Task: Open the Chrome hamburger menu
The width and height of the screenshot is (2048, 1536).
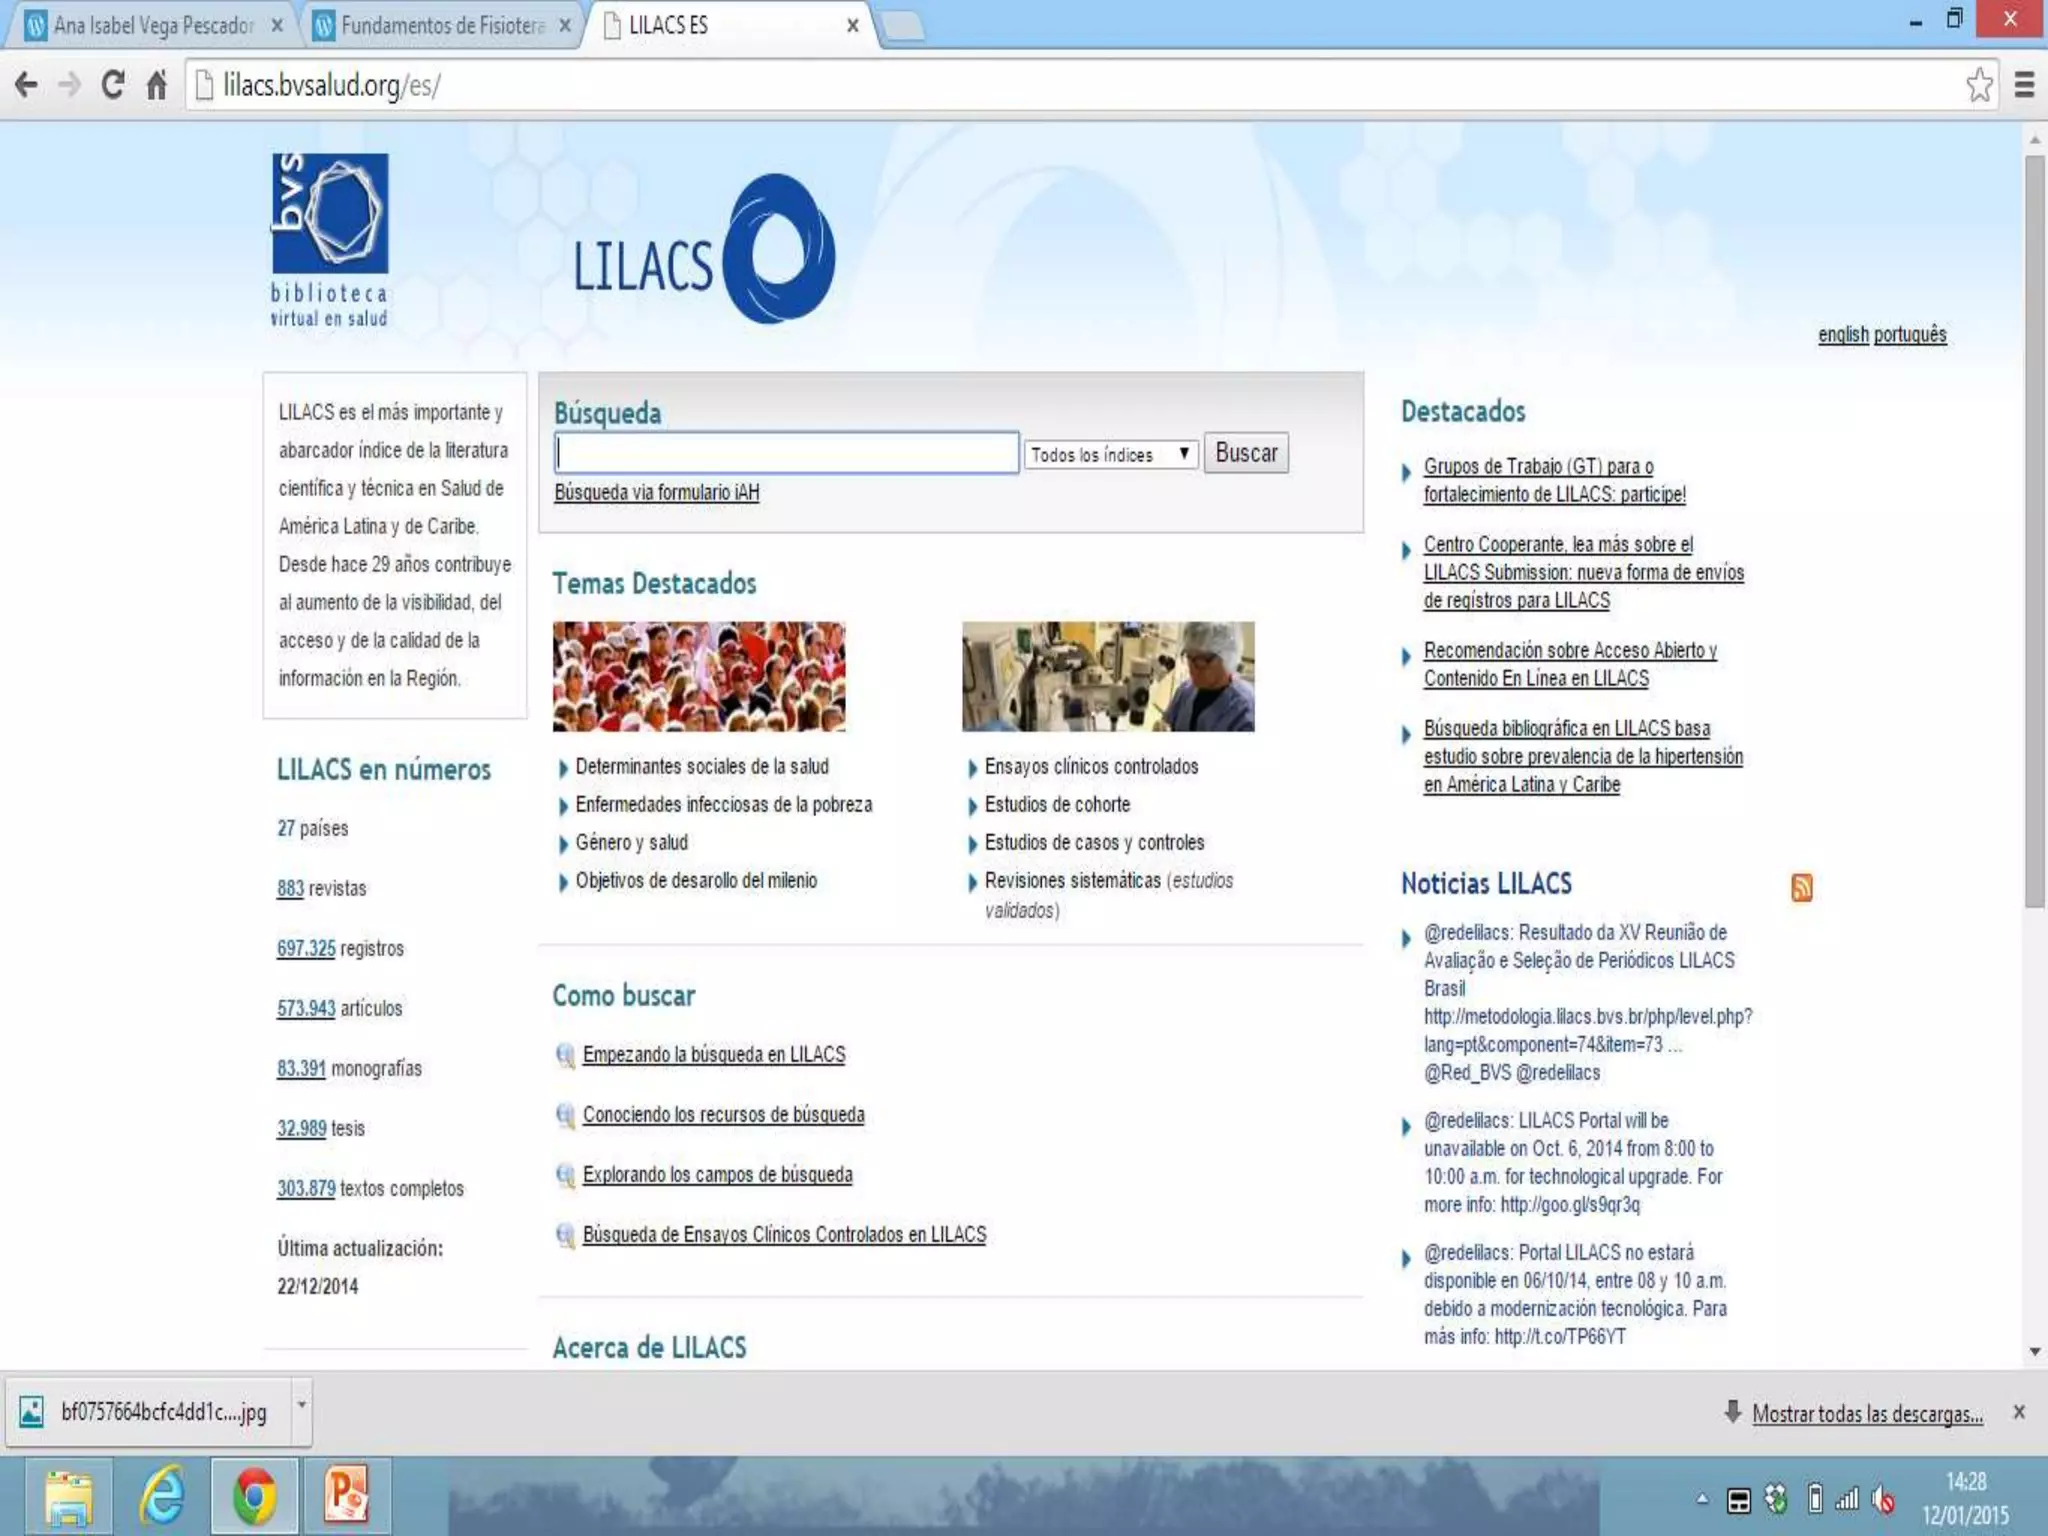Action: tap(2024, 85)
